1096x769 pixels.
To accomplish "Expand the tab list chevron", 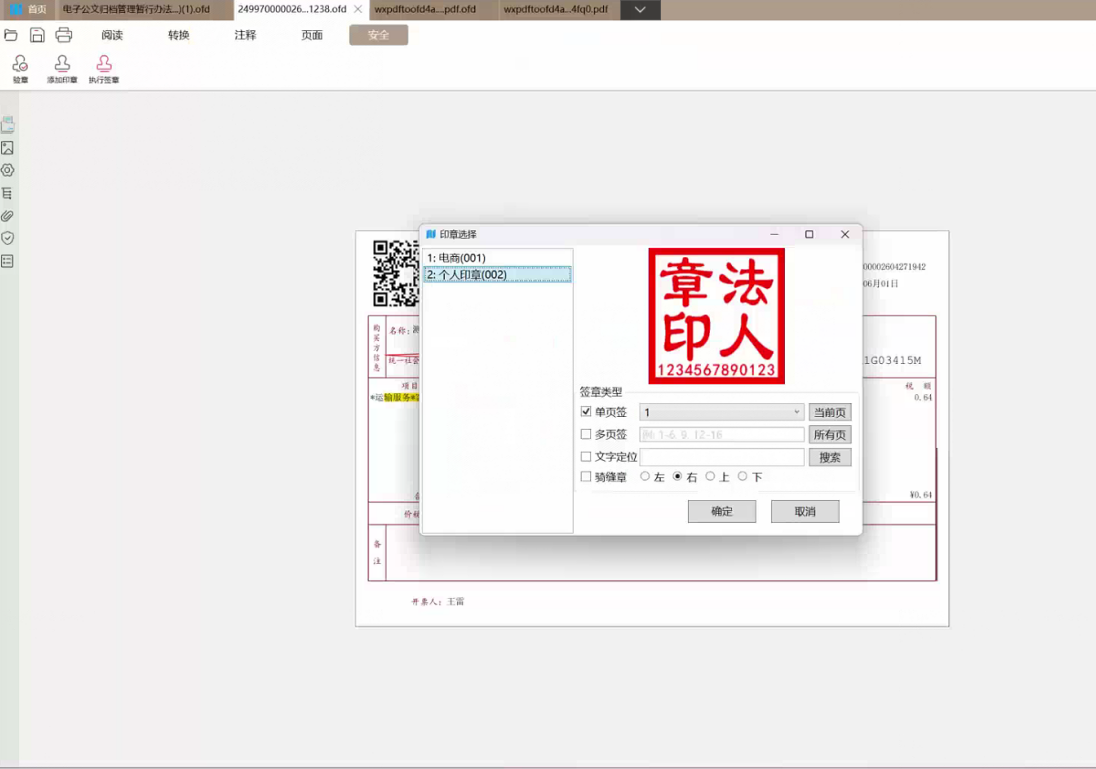I will tap(640, 9).
